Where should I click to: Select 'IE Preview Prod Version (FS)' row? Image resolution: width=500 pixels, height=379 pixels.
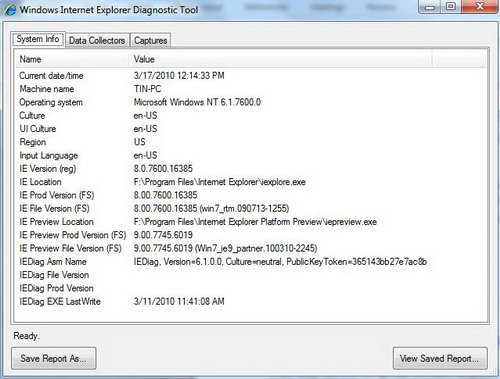click(x=73, y=235)
